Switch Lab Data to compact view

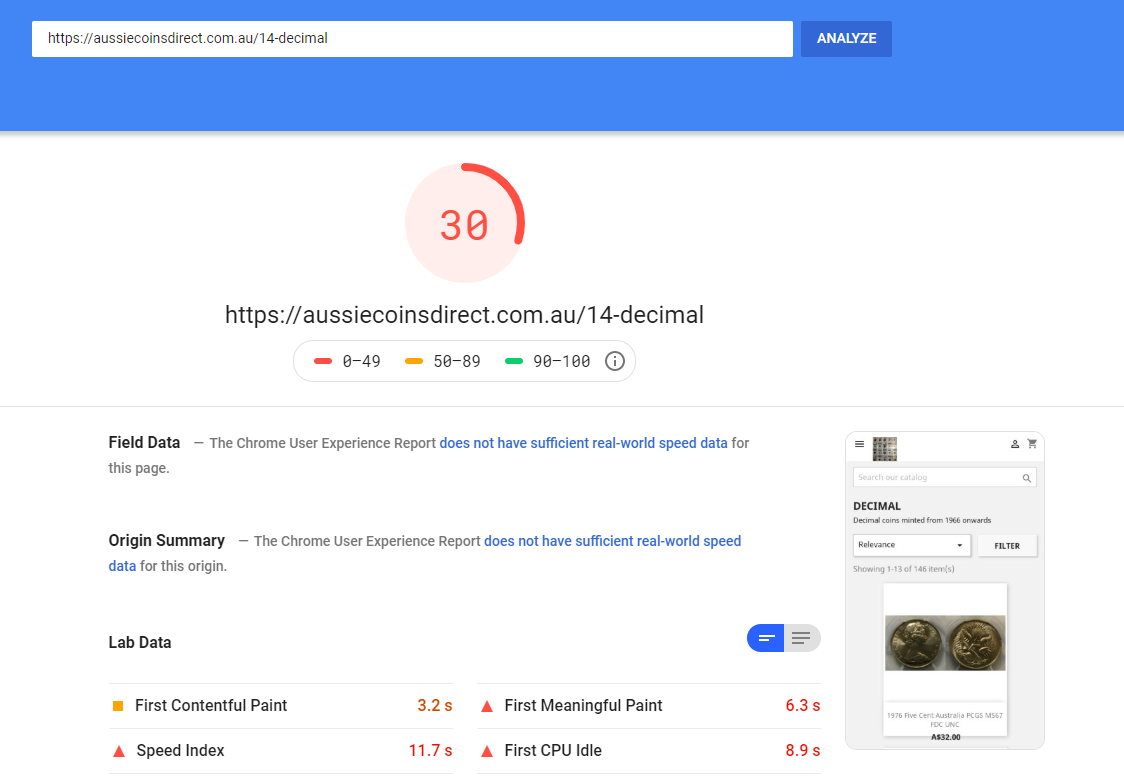(766, 638)
